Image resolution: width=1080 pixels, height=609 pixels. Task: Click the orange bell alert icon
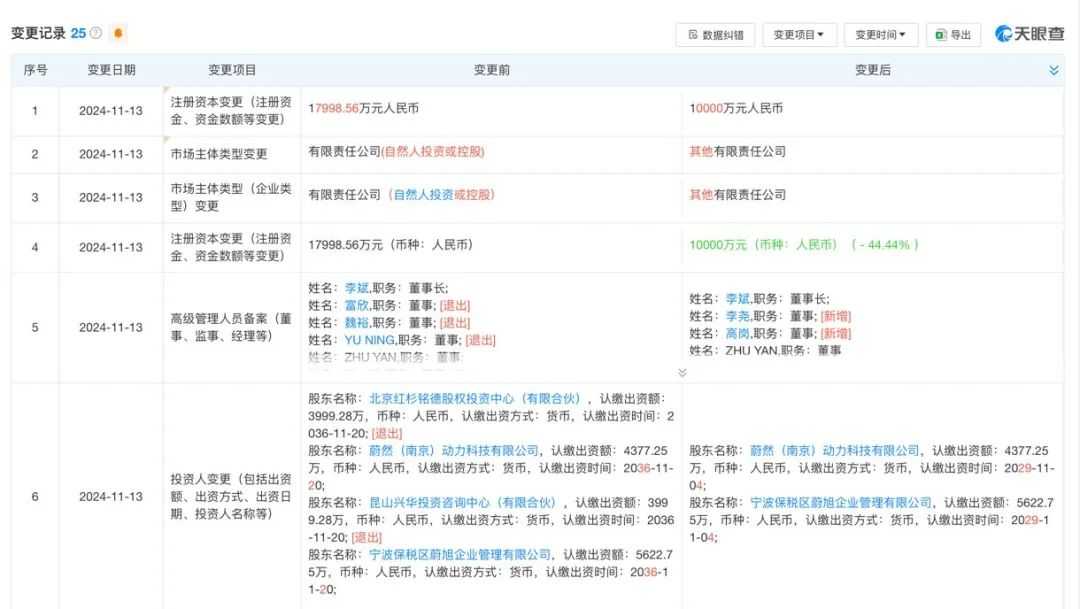118,33
